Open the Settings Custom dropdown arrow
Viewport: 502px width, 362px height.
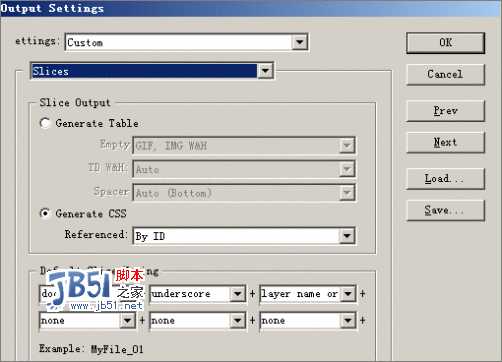click(x=300, y=42)
